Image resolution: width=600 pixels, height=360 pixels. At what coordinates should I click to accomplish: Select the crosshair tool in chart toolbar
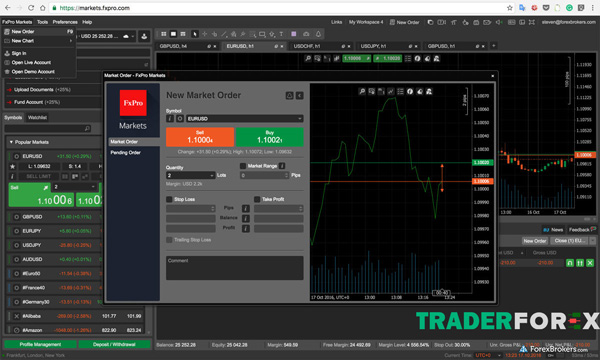pos(204,34)
